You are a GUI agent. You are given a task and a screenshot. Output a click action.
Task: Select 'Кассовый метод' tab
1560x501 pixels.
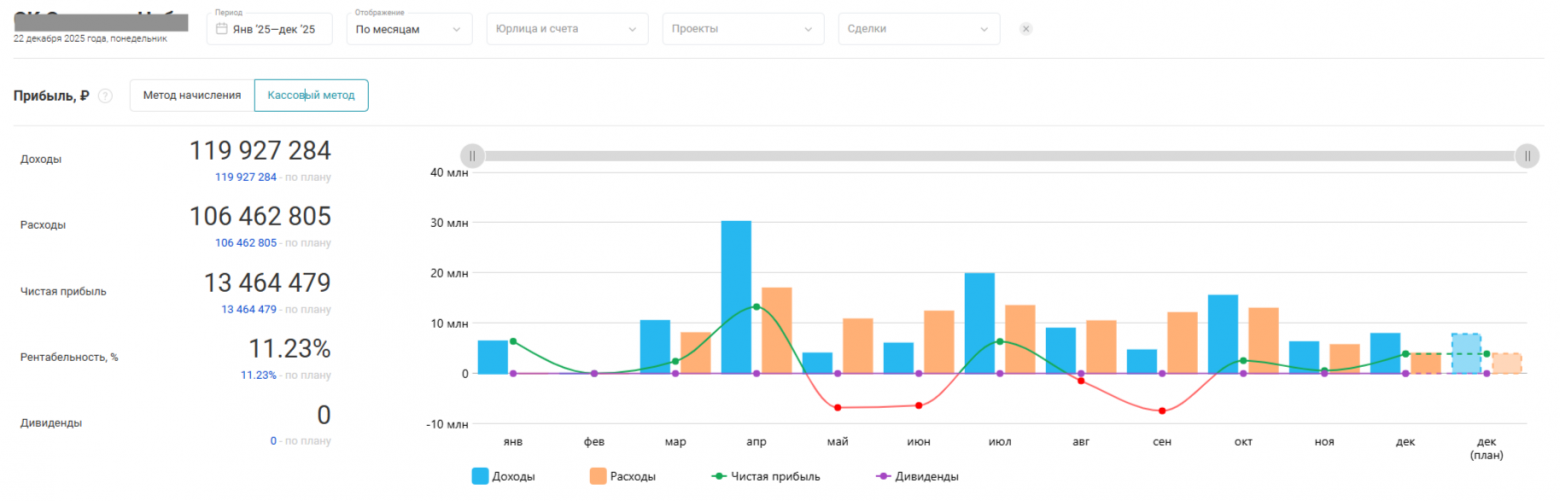311,95
